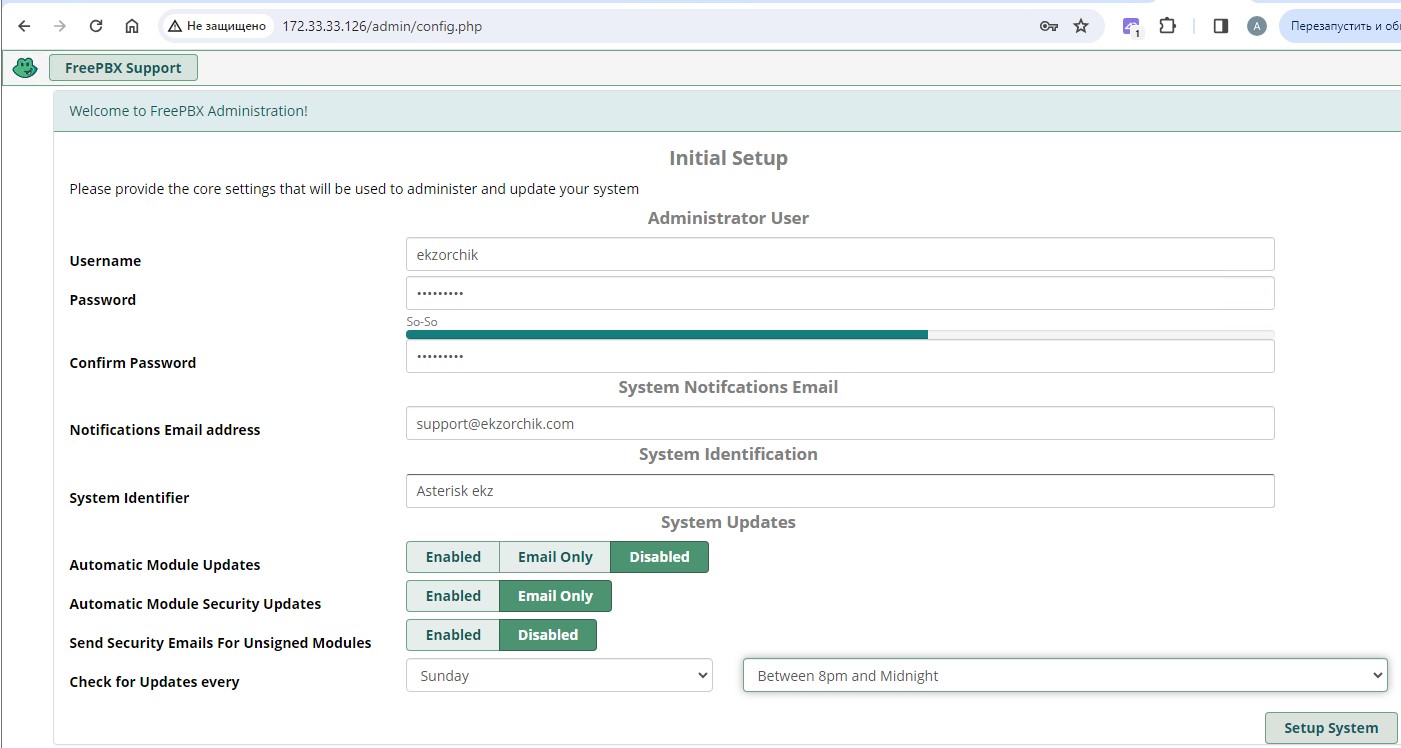Viewport: 1401px width, 748px height.
Task: Reload the page with refresh icon
Action: (96, 26)
